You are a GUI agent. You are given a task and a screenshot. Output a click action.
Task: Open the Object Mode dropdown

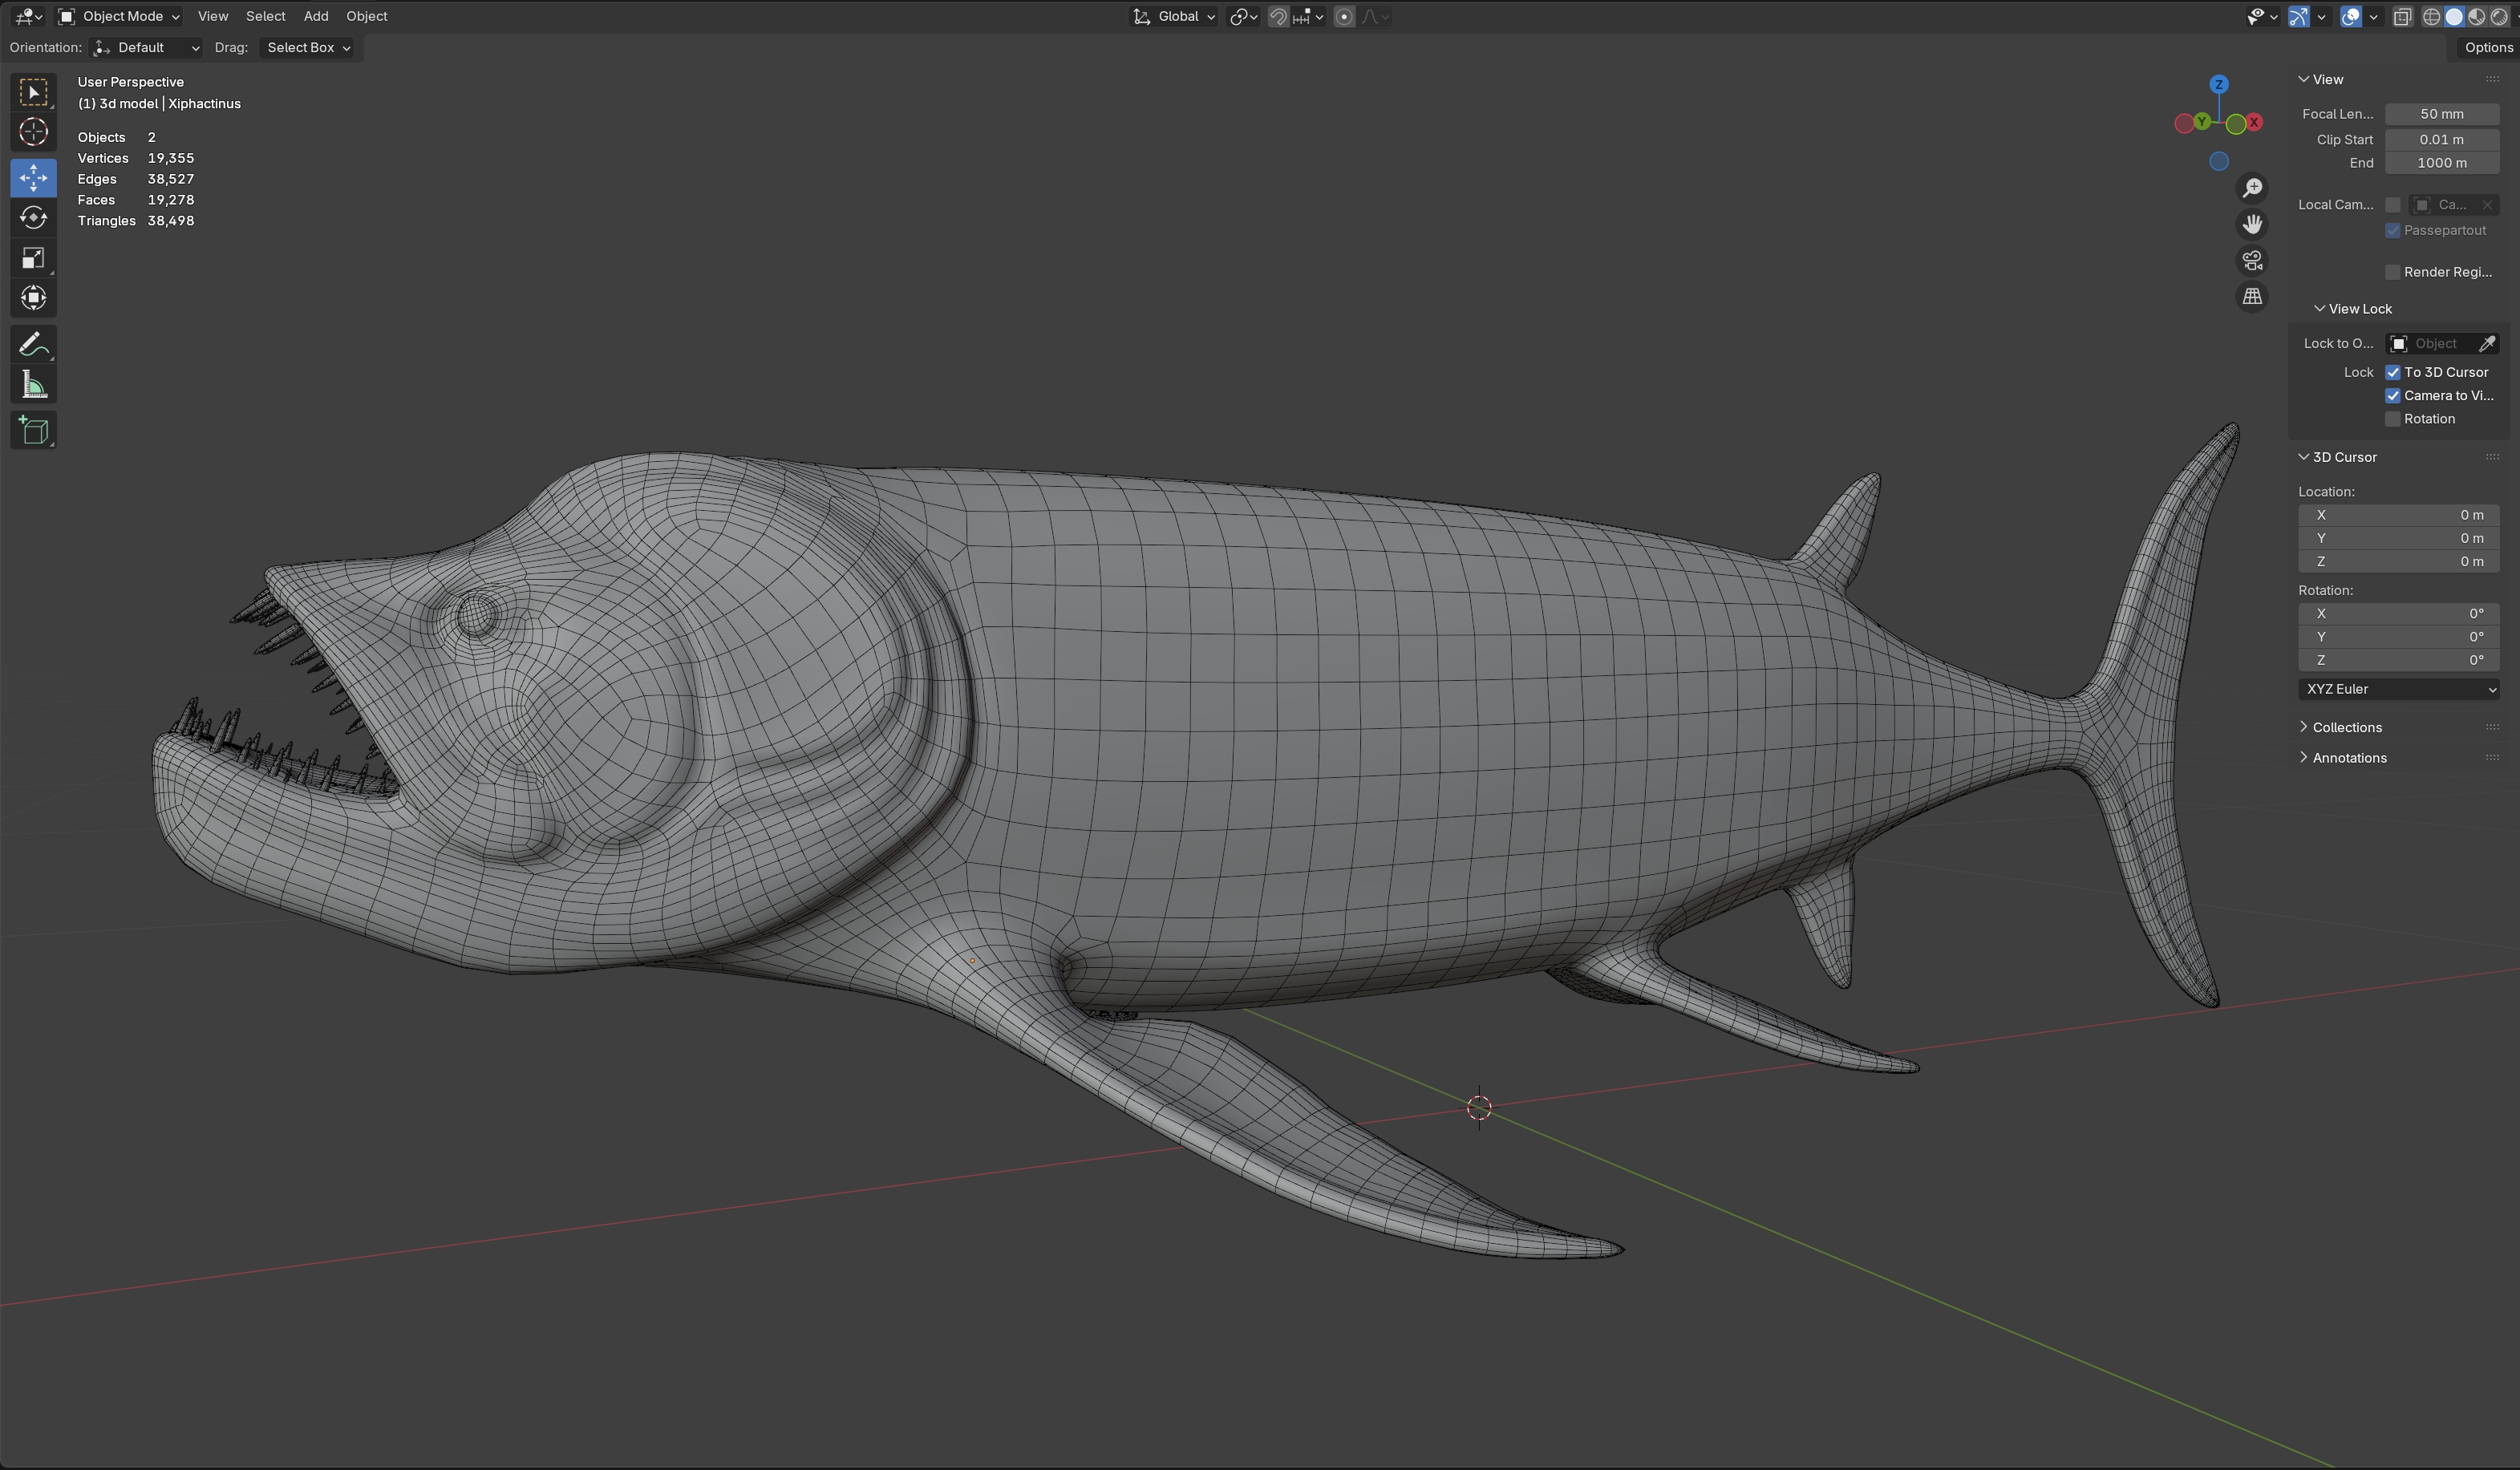coord(119,16)
